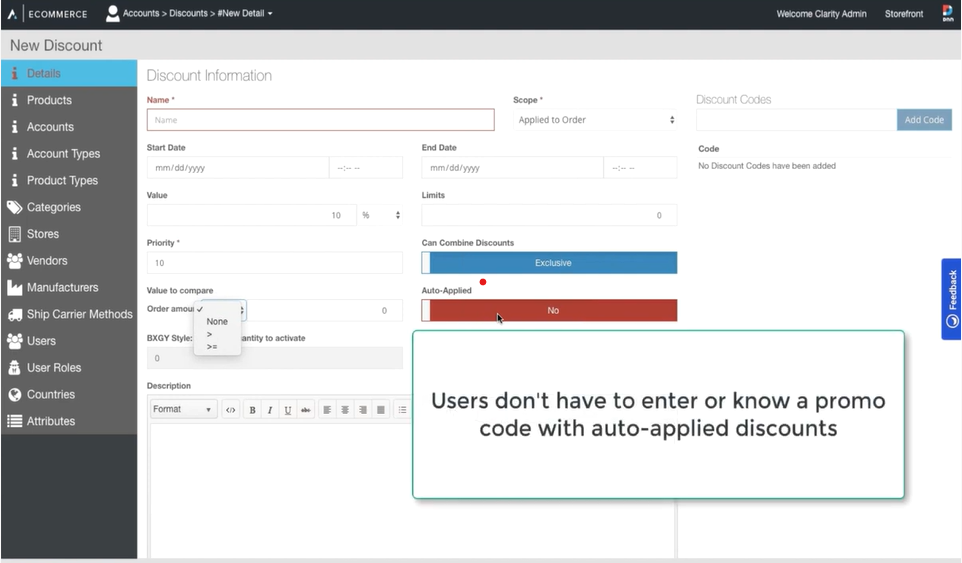Open Account Types in the sidebar
962x563 pixels.
point(69,153)
